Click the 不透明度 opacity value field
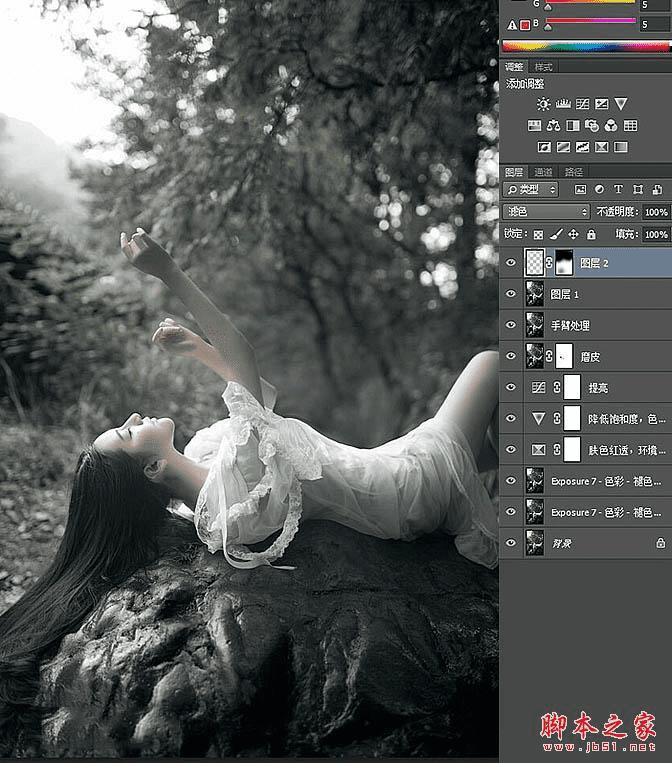The image size is (672, 763). point(656,212)
